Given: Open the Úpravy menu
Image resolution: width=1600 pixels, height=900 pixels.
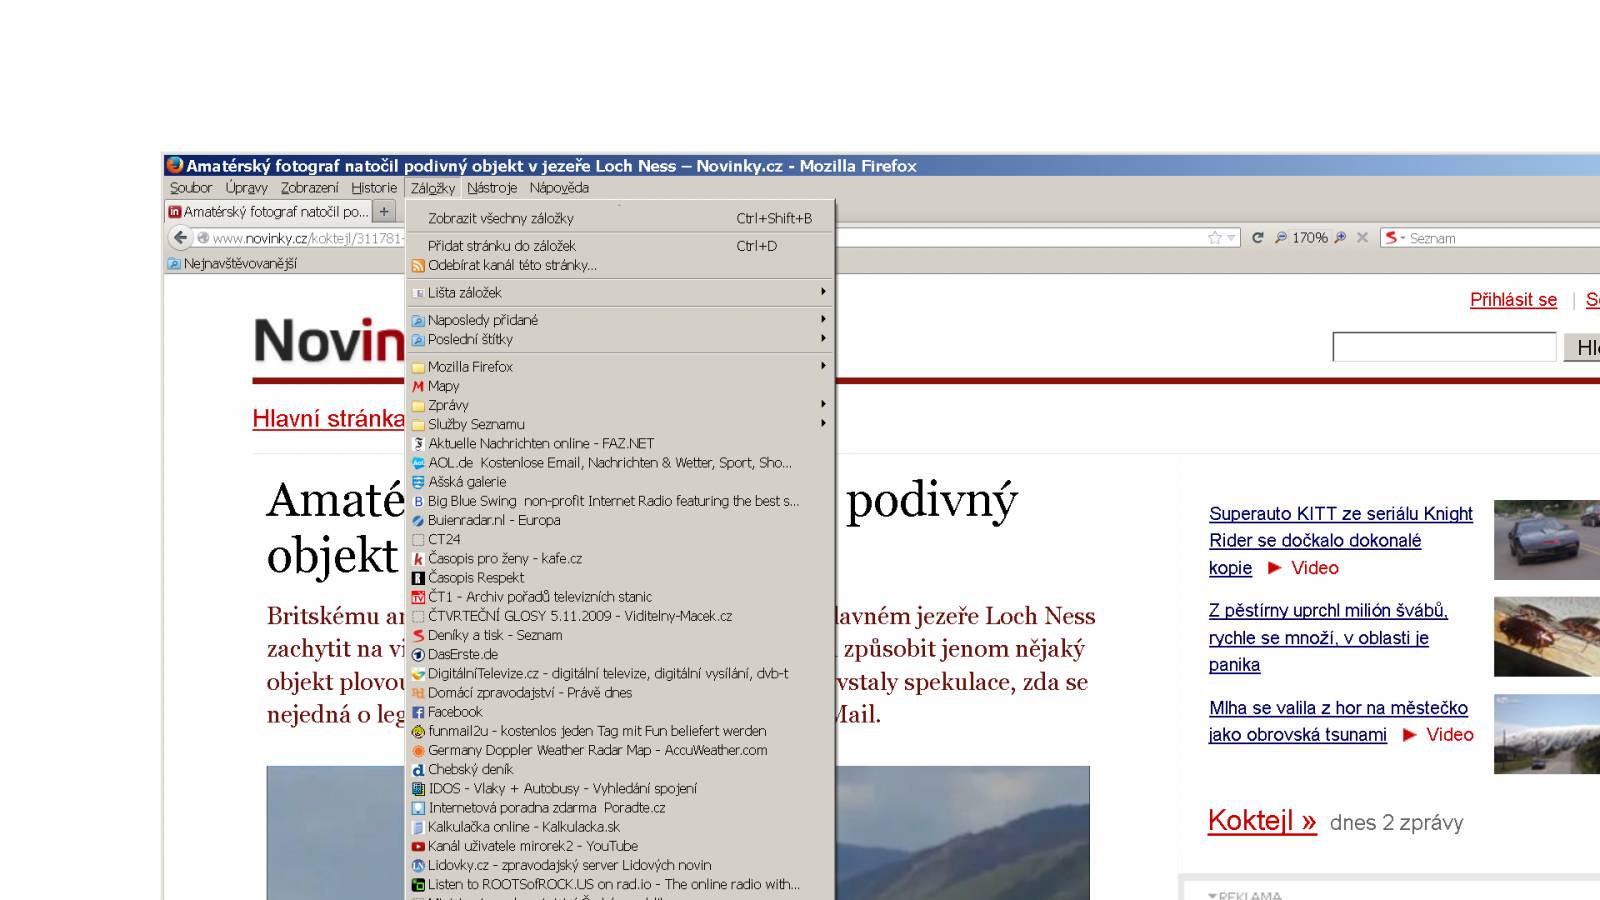Looking at the screenshot, I should point(246,188).
